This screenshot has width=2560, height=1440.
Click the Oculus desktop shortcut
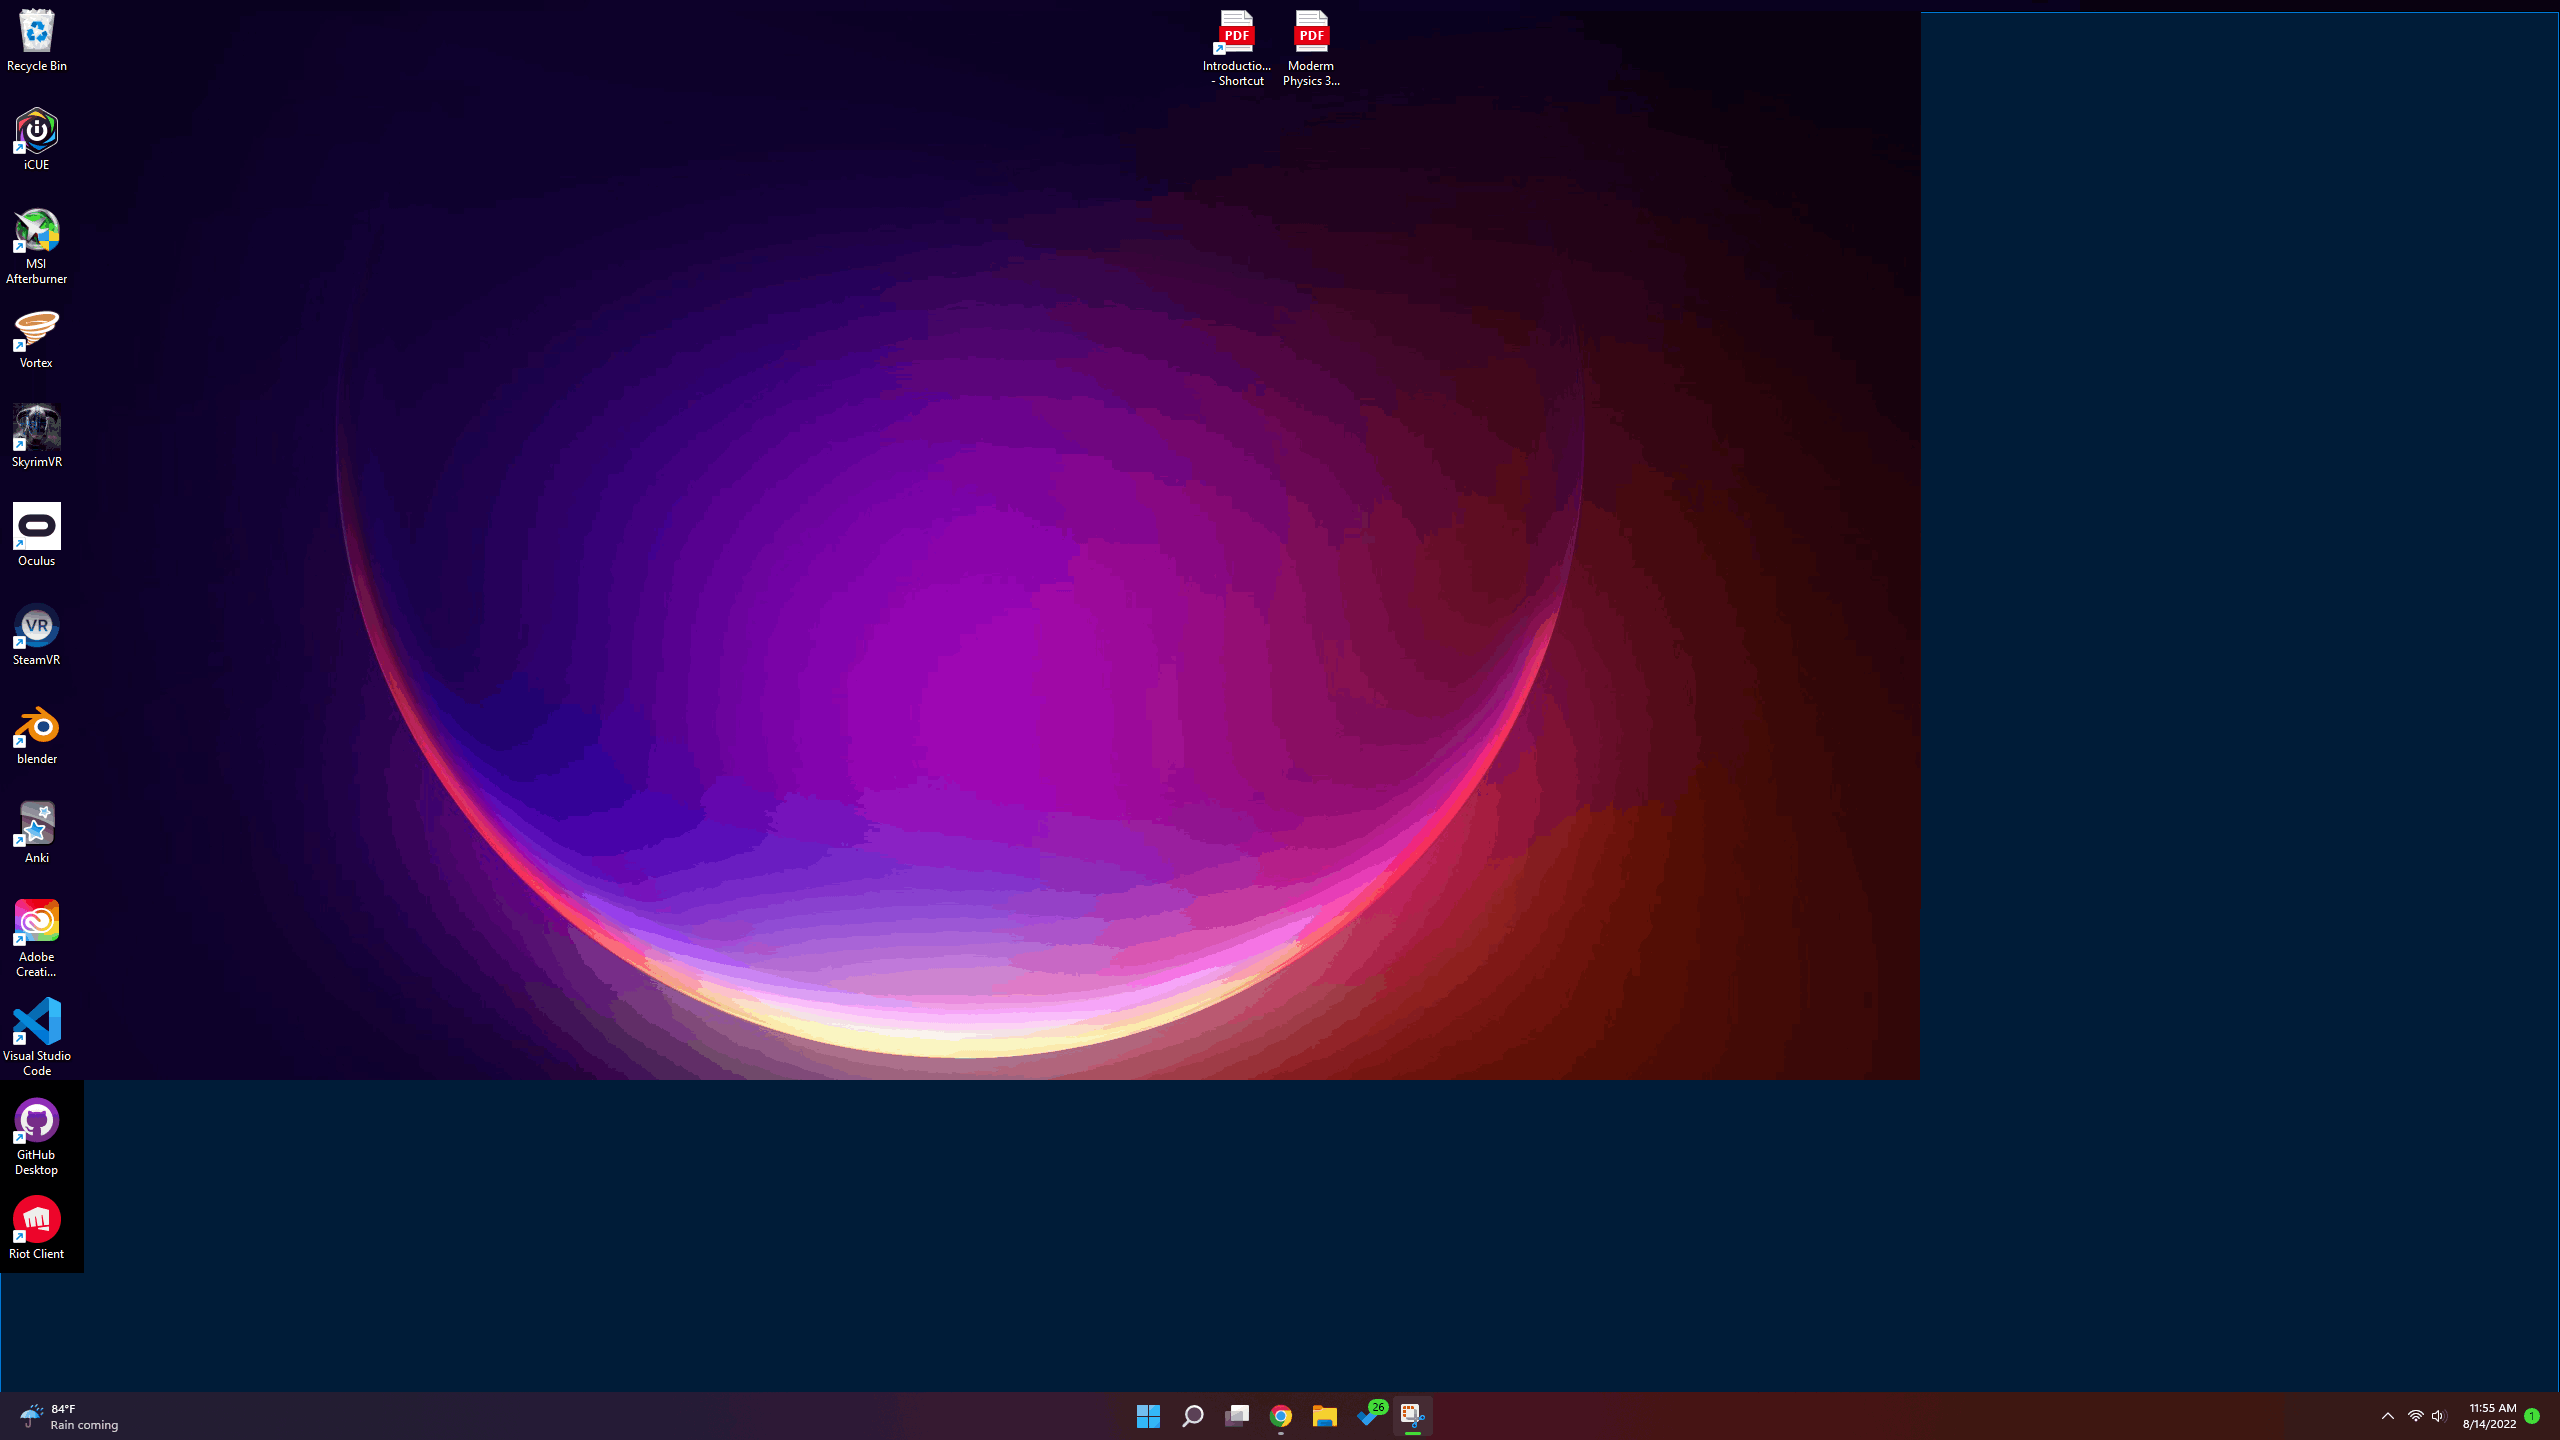[37, 528]
